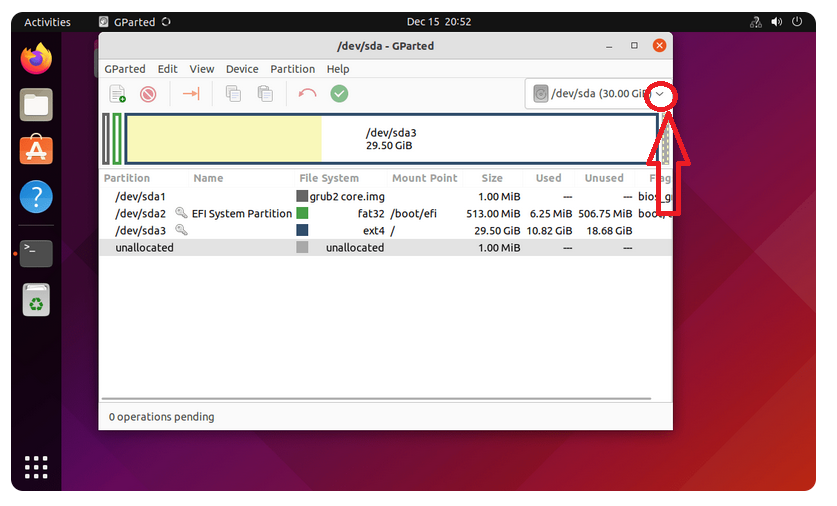Click the power icon in top bar
The width and height of the screenshot is (837, 506).
[x=797, y=22]
